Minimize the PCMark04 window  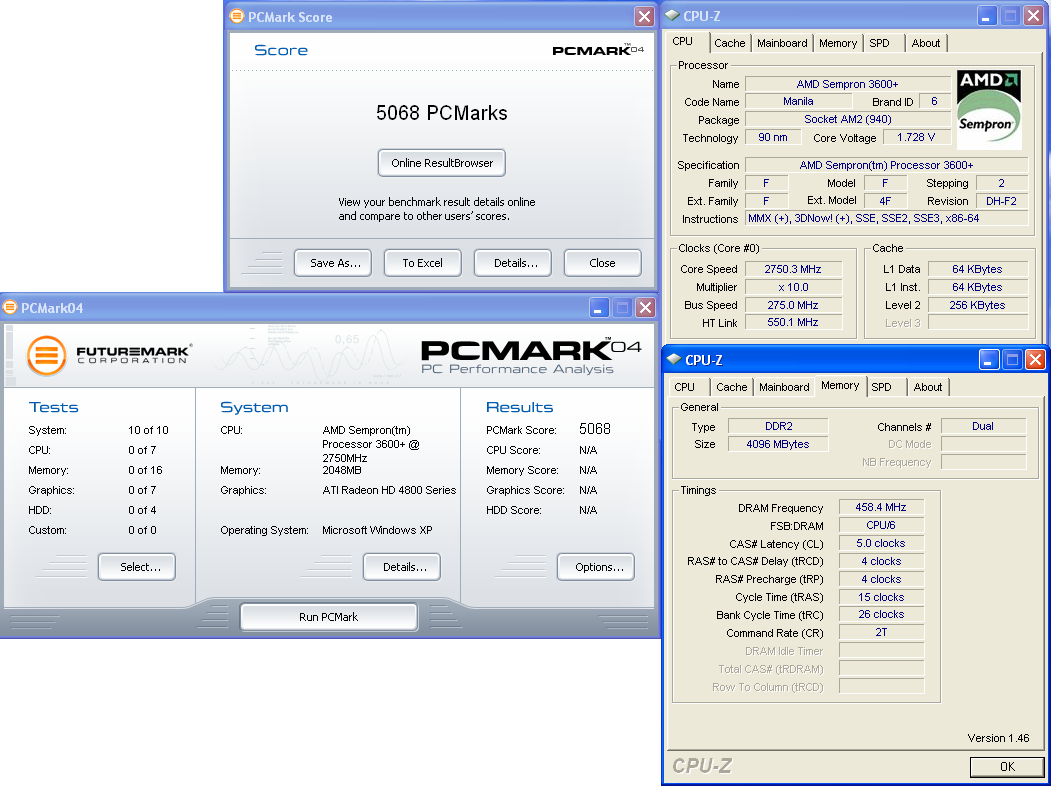[599, 308]
